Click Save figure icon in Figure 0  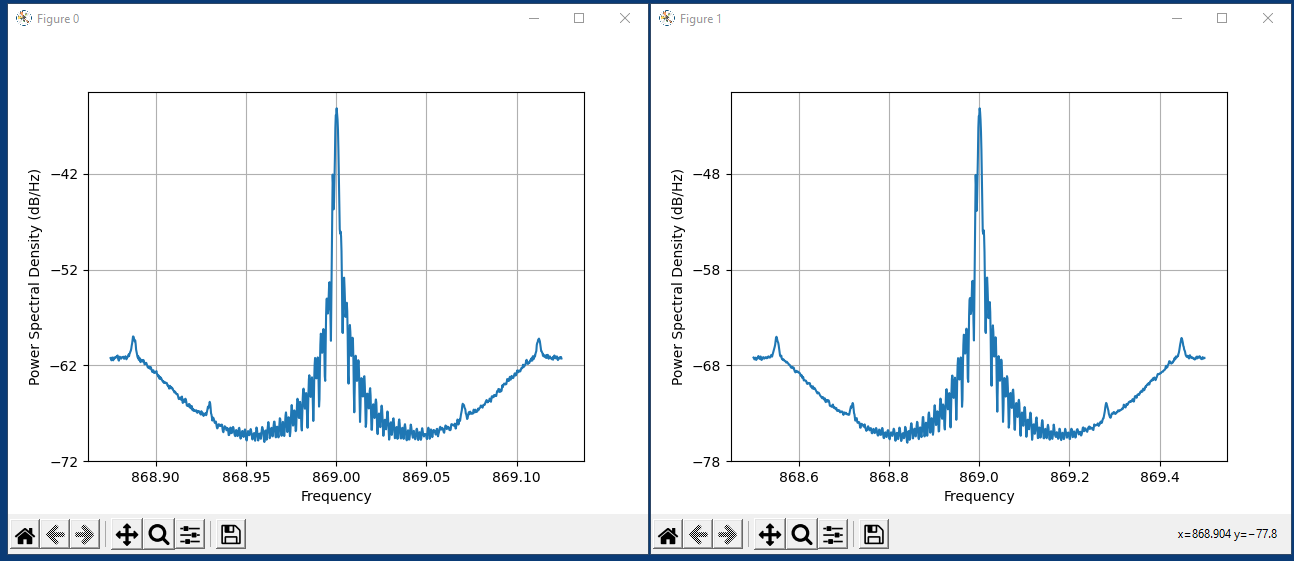tap(231, 535)
